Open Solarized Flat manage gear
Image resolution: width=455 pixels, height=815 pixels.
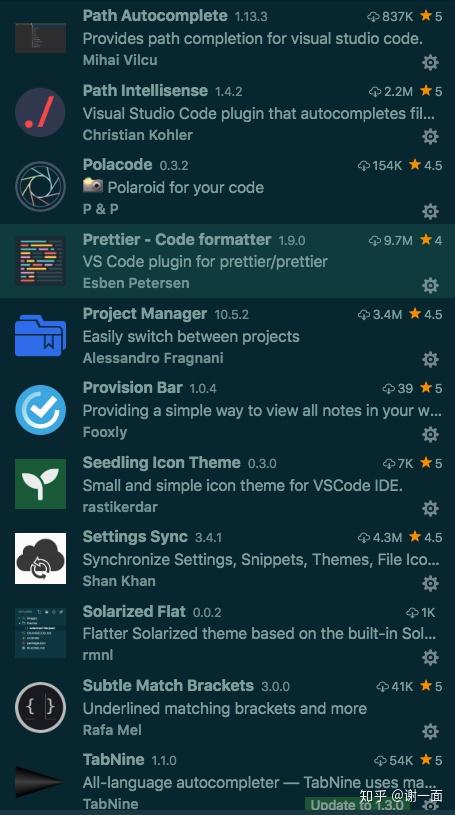point(430,658)
